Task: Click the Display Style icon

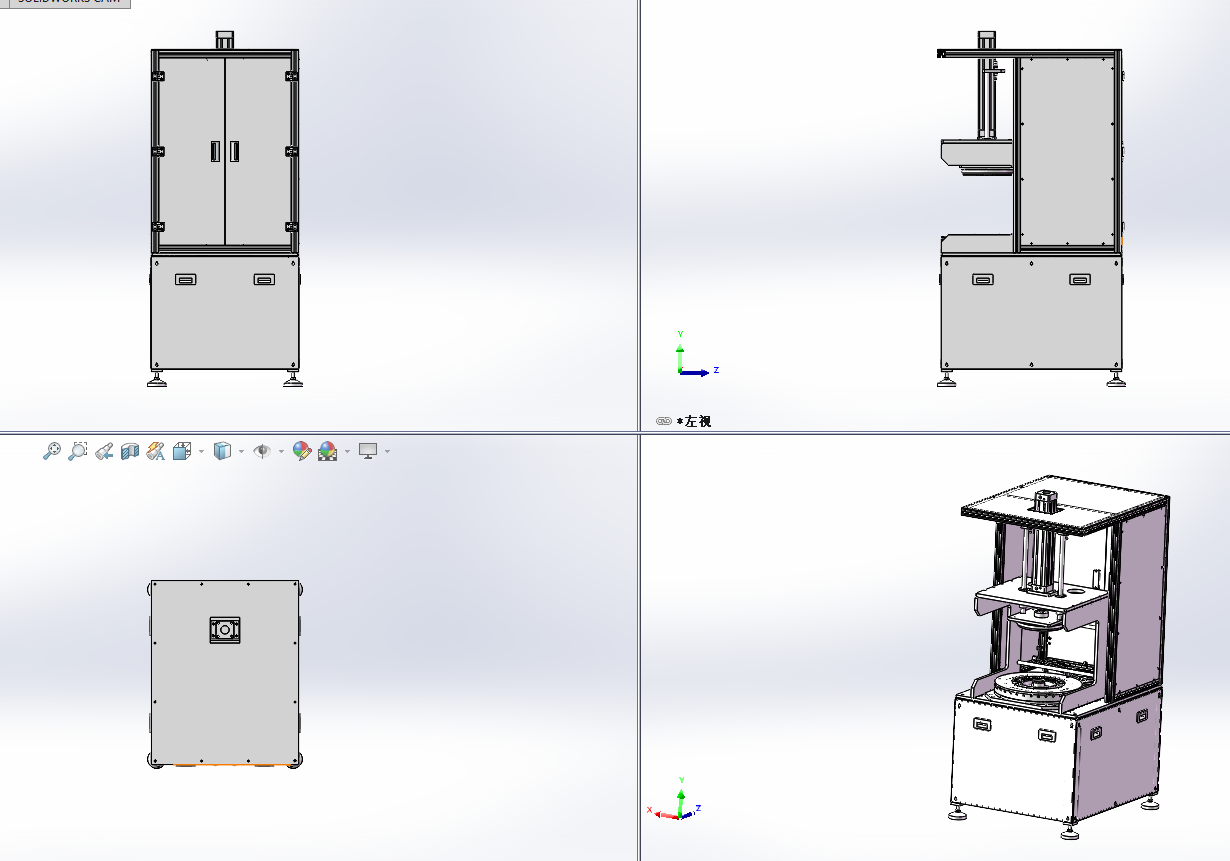Action: pos(223,451)
